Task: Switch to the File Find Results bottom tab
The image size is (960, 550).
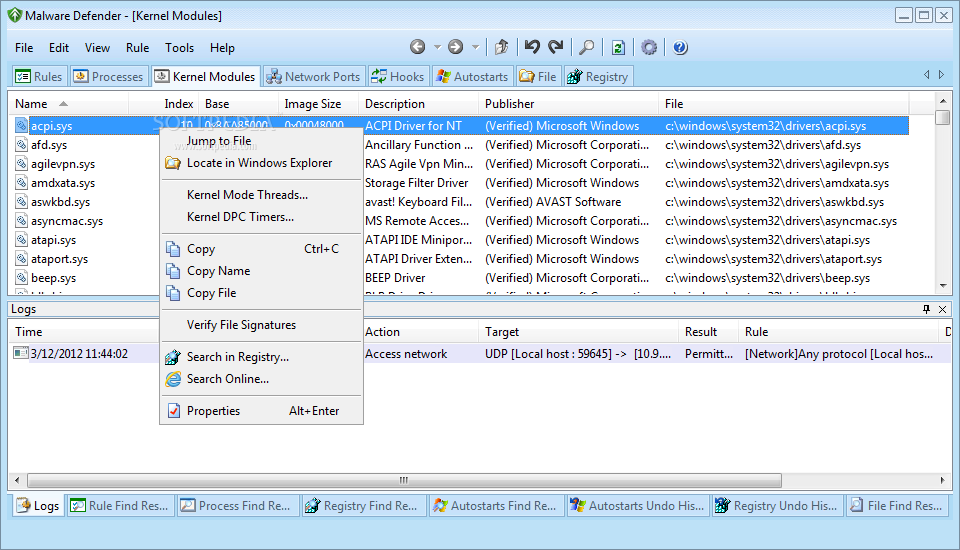Action: (897, 505)
